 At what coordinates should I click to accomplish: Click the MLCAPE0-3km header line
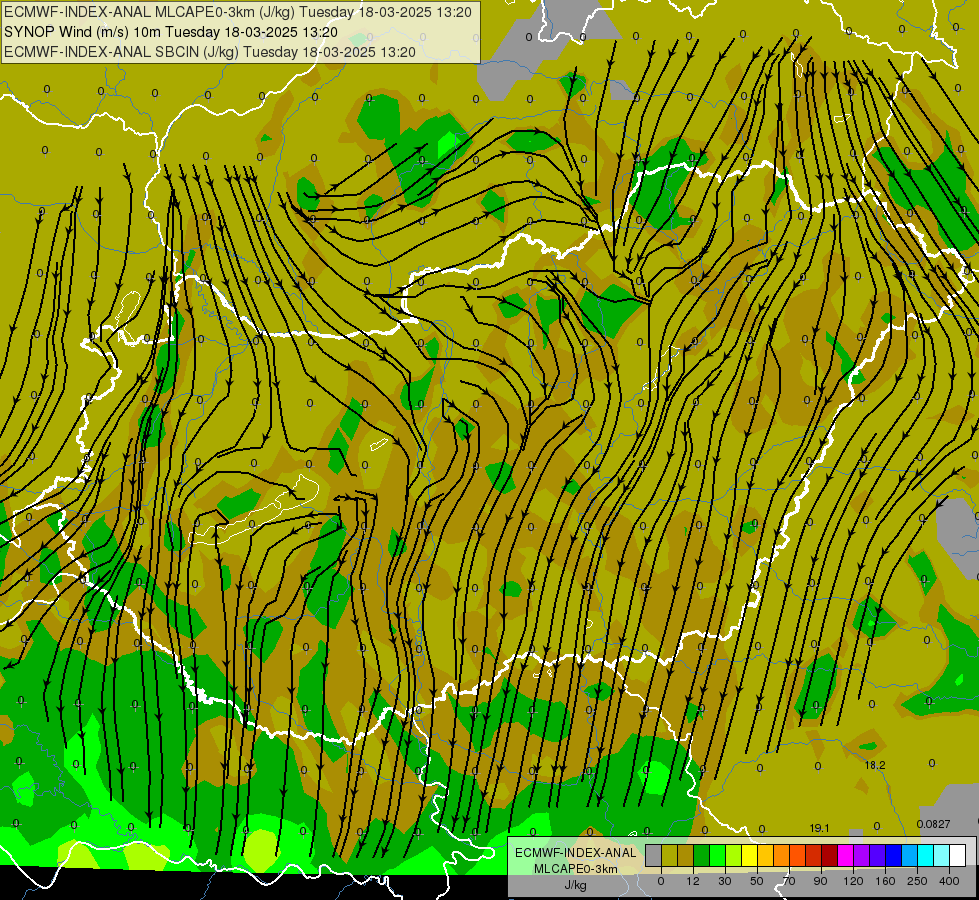pos(238,12)
